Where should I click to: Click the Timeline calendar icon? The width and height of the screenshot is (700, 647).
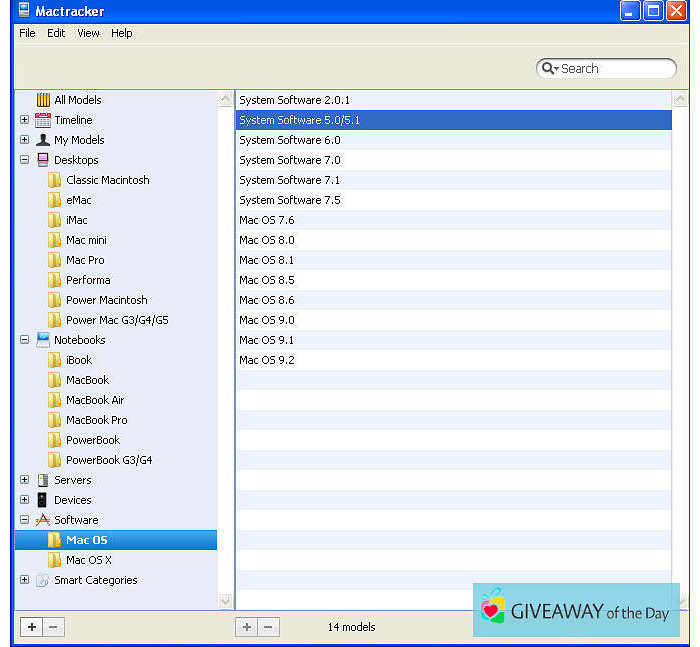[43, 120]
